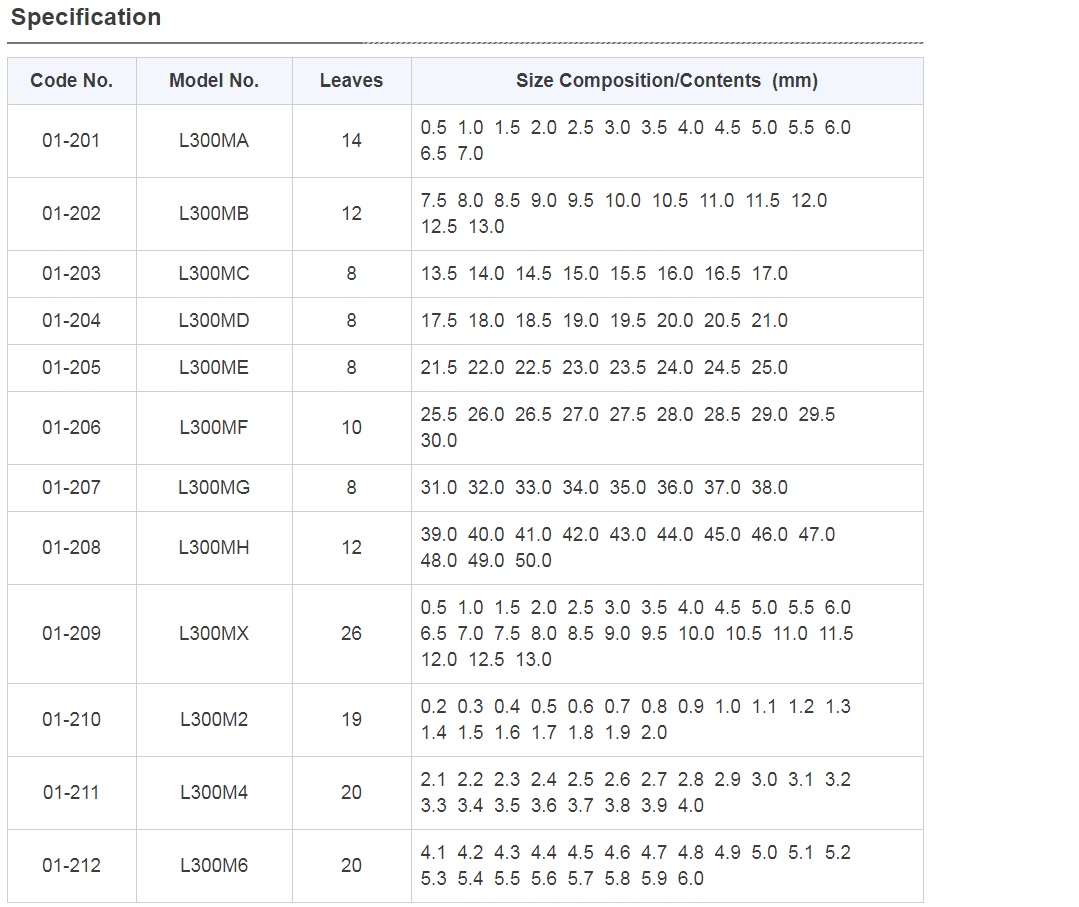
Task: Click code number 01-207
Action: point(71,488)
